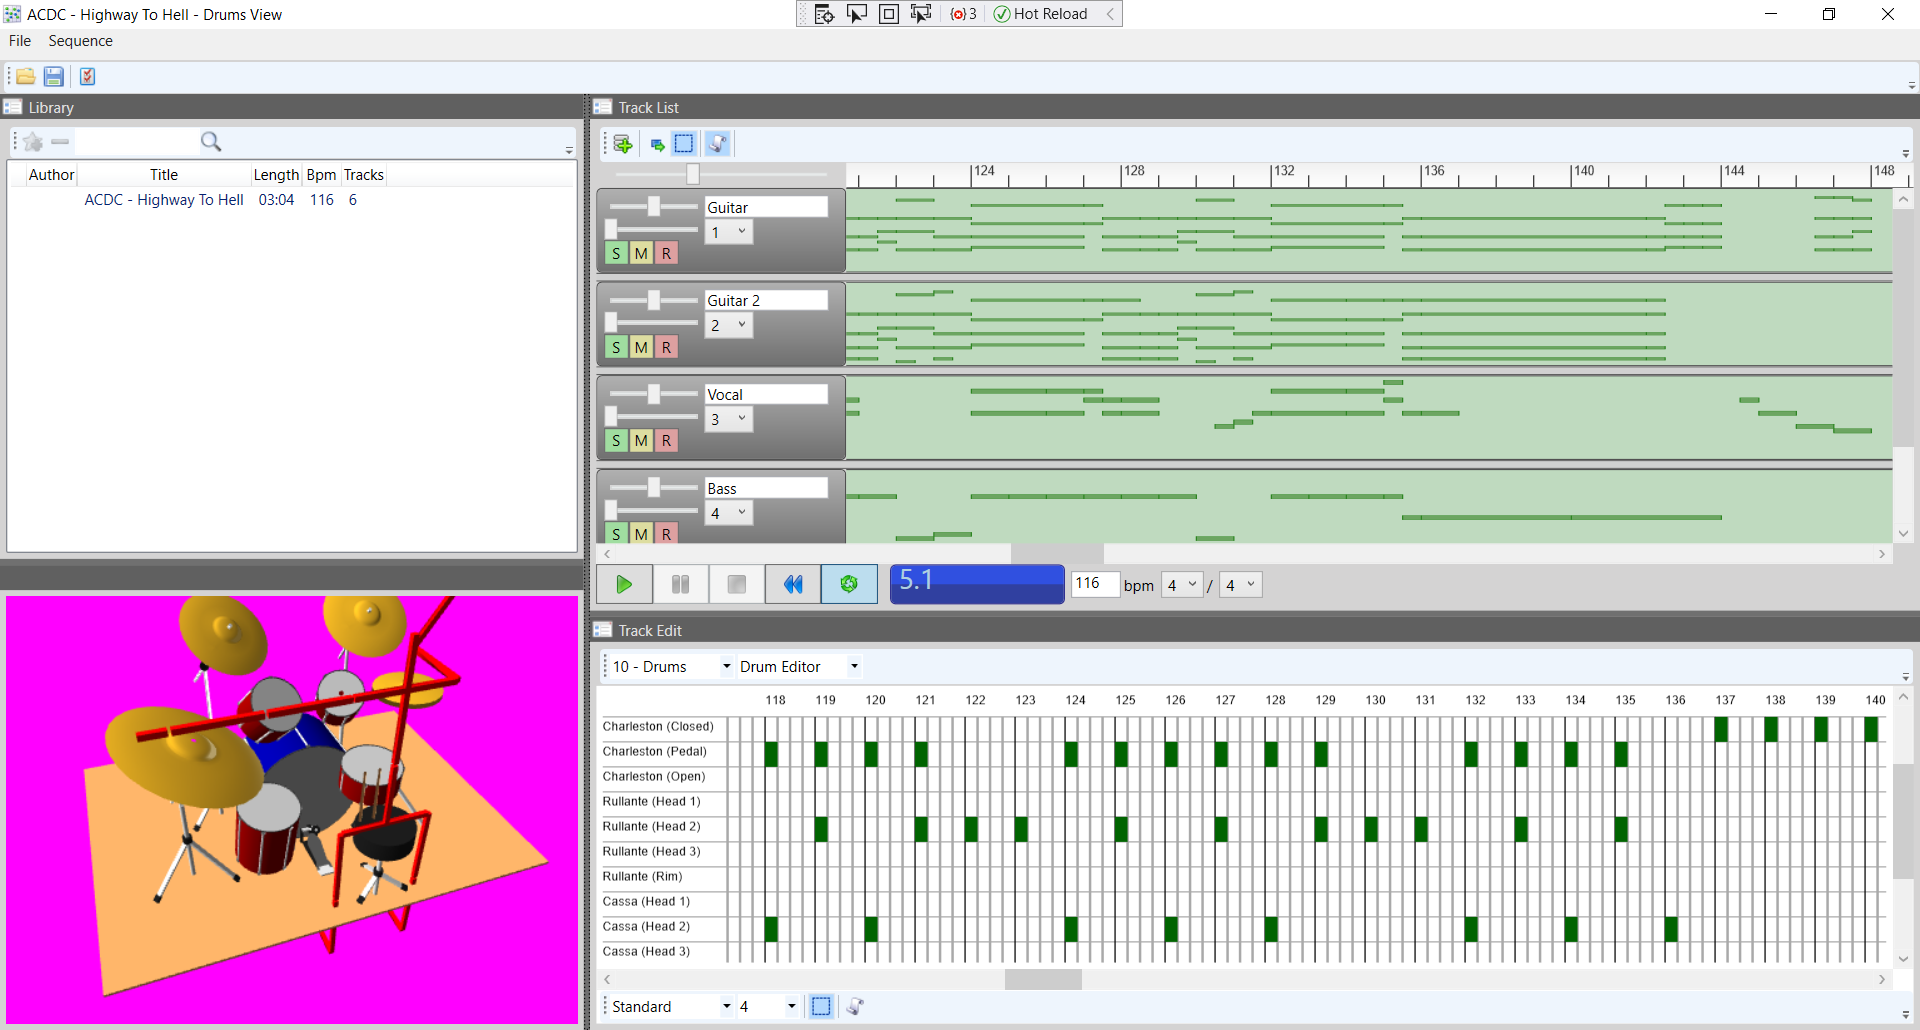
Task: Click the Guitar 2 track pan slider handle
Action: (x=611, y=322)
